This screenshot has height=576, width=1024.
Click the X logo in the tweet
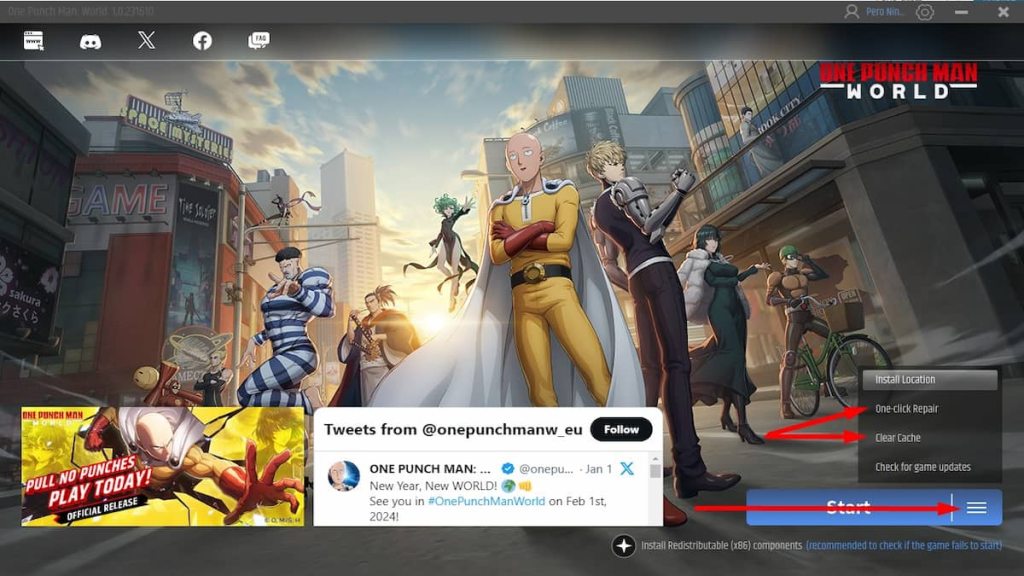click(x=627, y=468)
